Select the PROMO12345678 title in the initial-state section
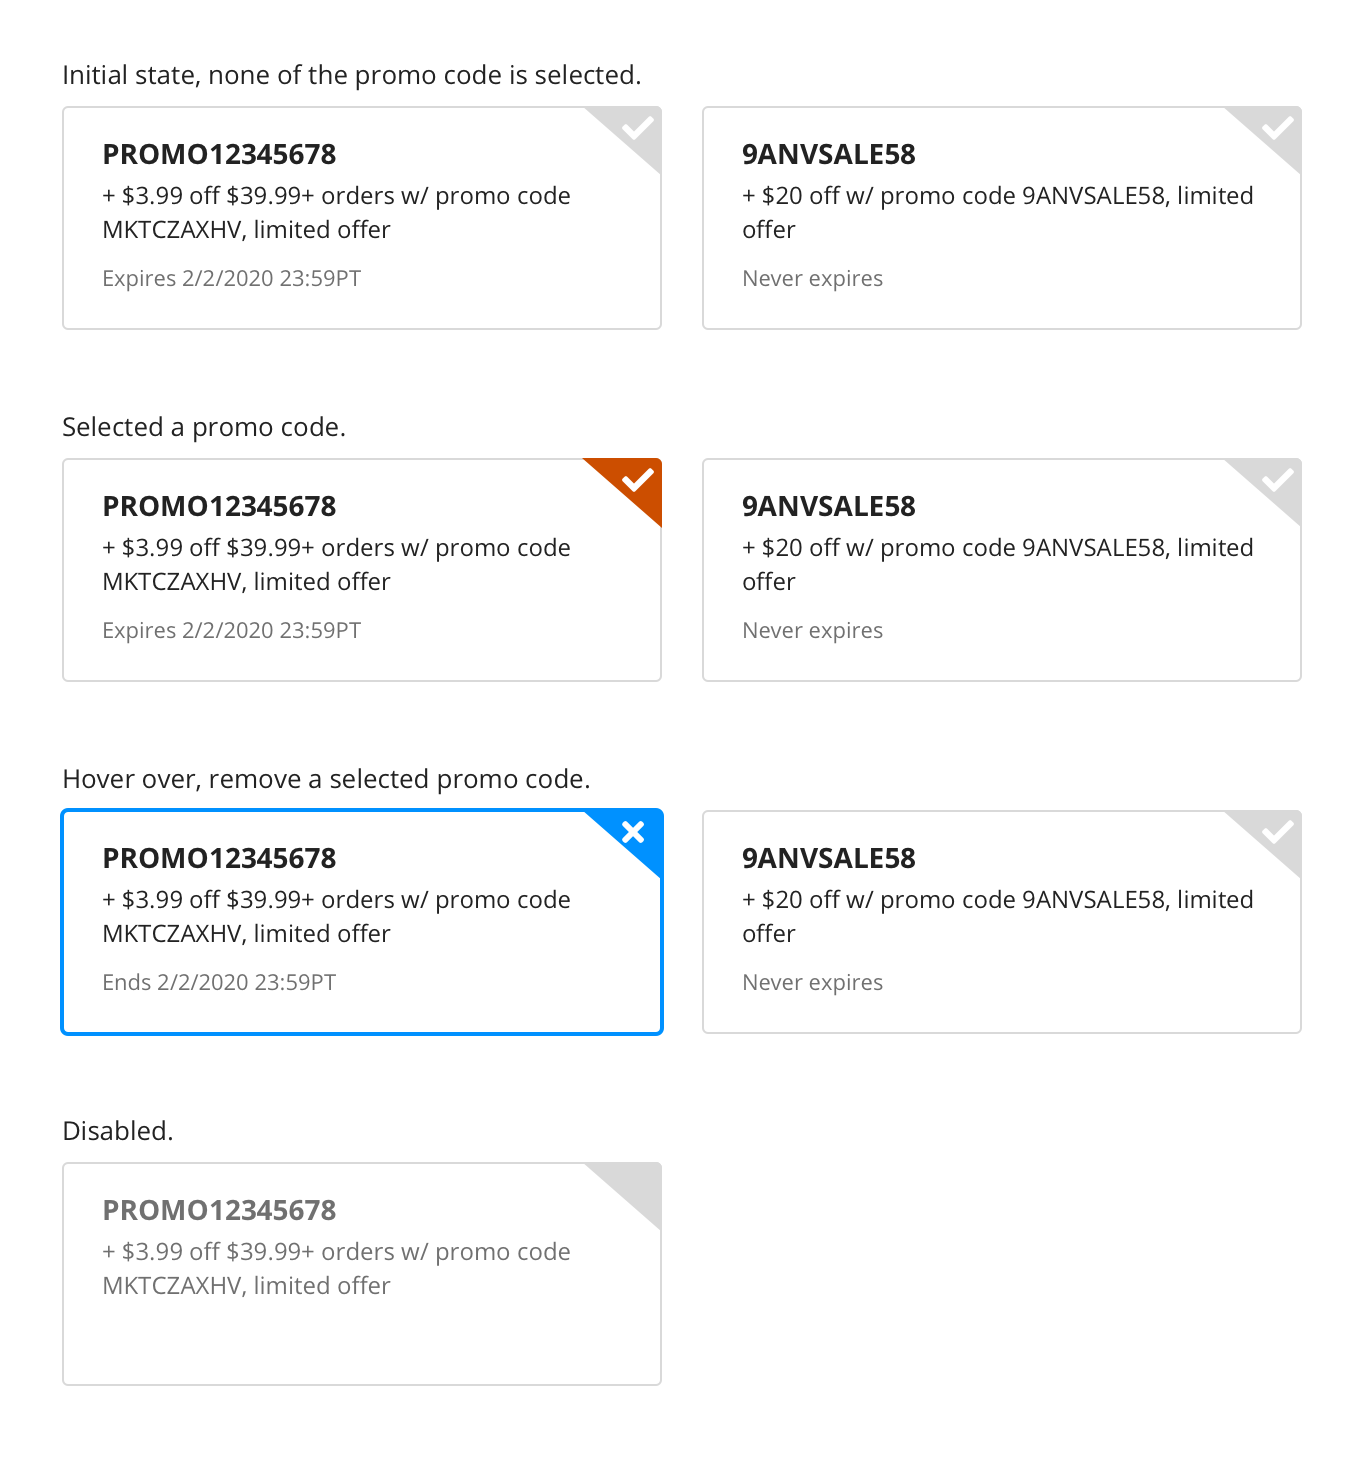This screenshot has width=1362, height=1472. (219, 155)
